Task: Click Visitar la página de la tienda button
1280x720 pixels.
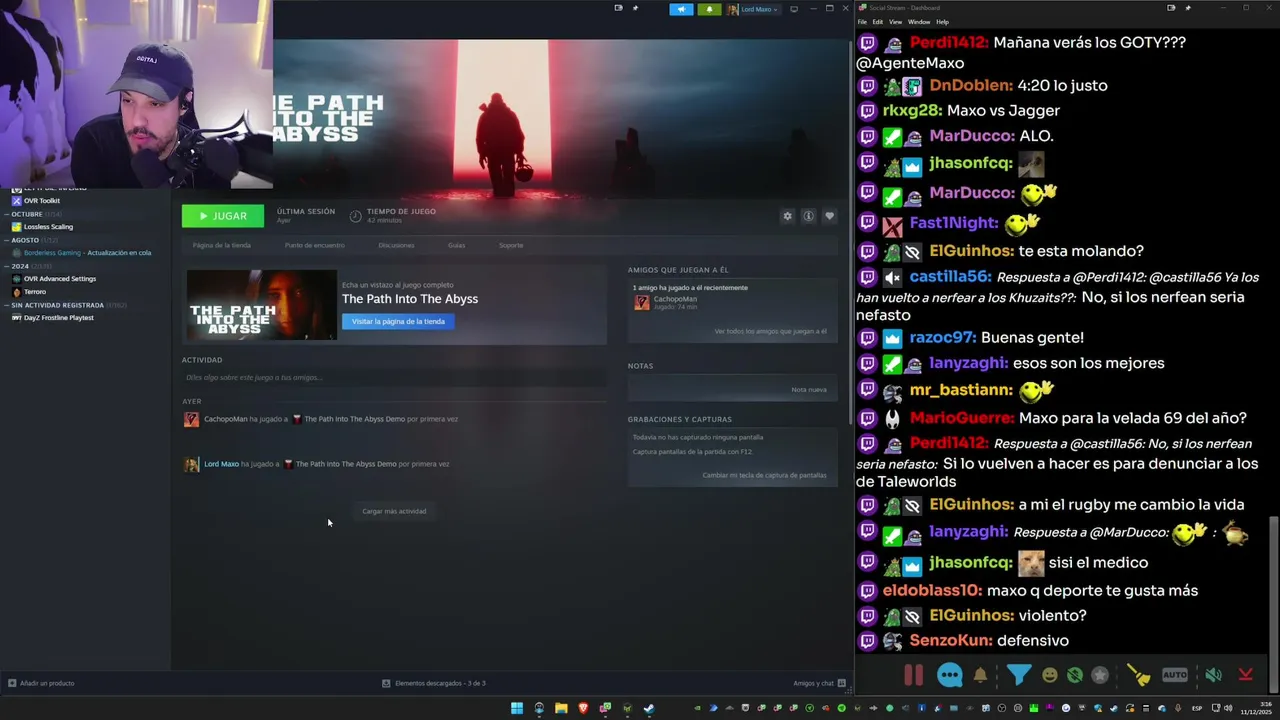Action: 398,321
